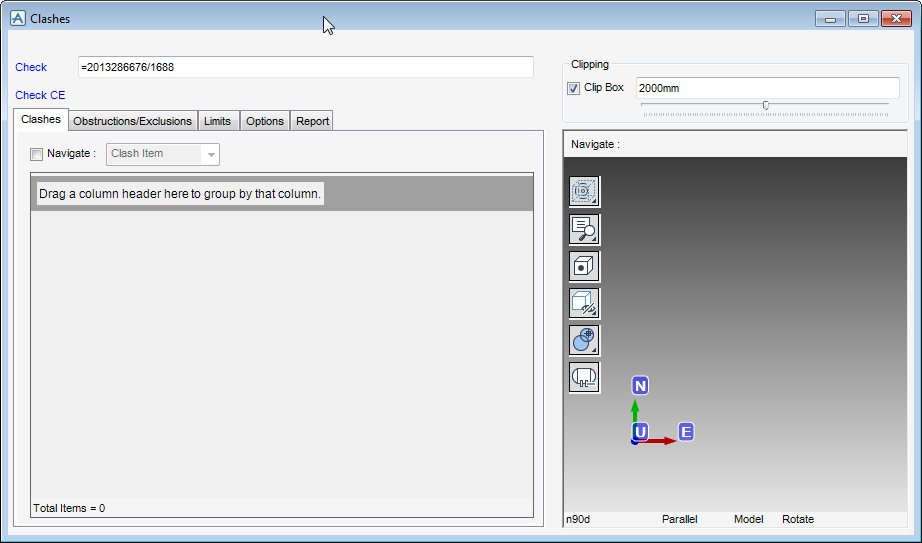Click the Check element input field
The height and width of the screenshot is (543, 922).
pos(306,67)
